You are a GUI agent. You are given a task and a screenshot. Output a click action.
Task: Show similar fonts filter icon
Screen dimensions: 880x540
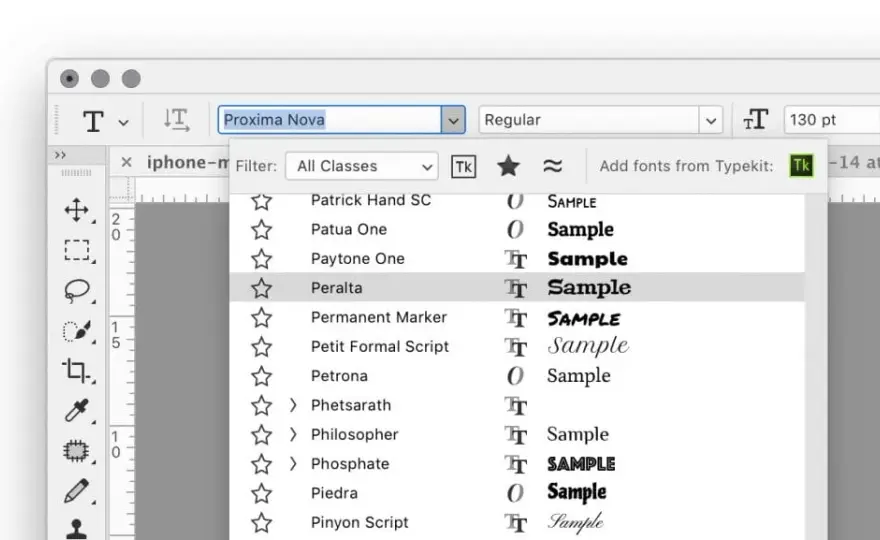tap(553, 166)
